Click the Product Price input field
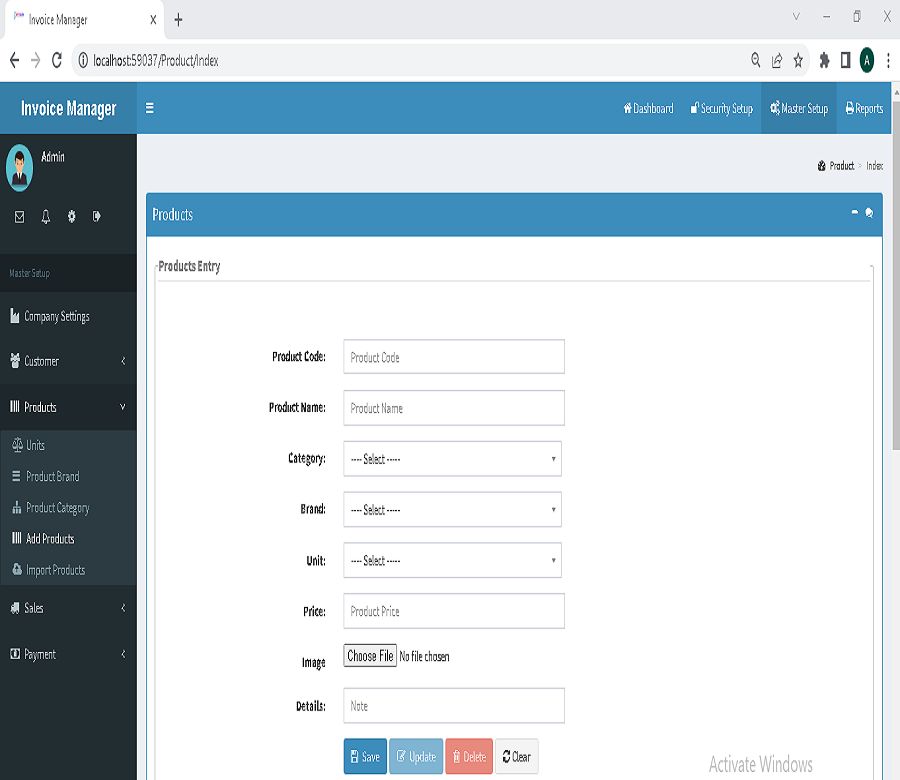The height and width of the screenshot is (780, 900). [x=454, y=611]
